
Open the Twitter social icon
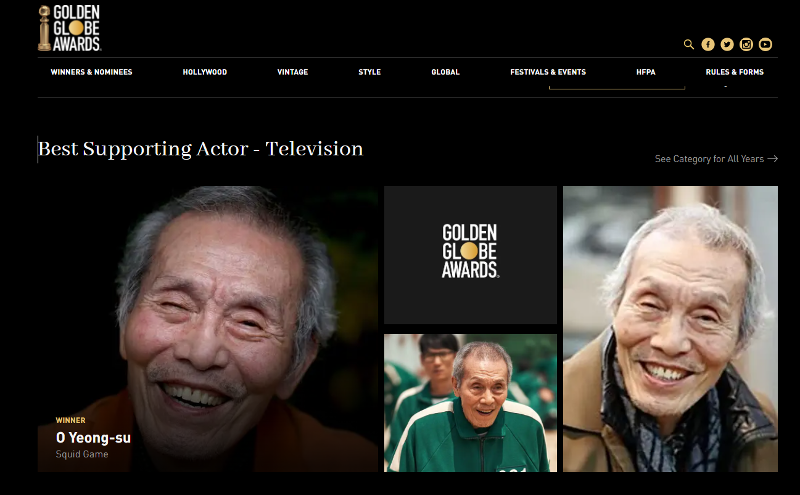pyautogui.click(x=727, y=44)
